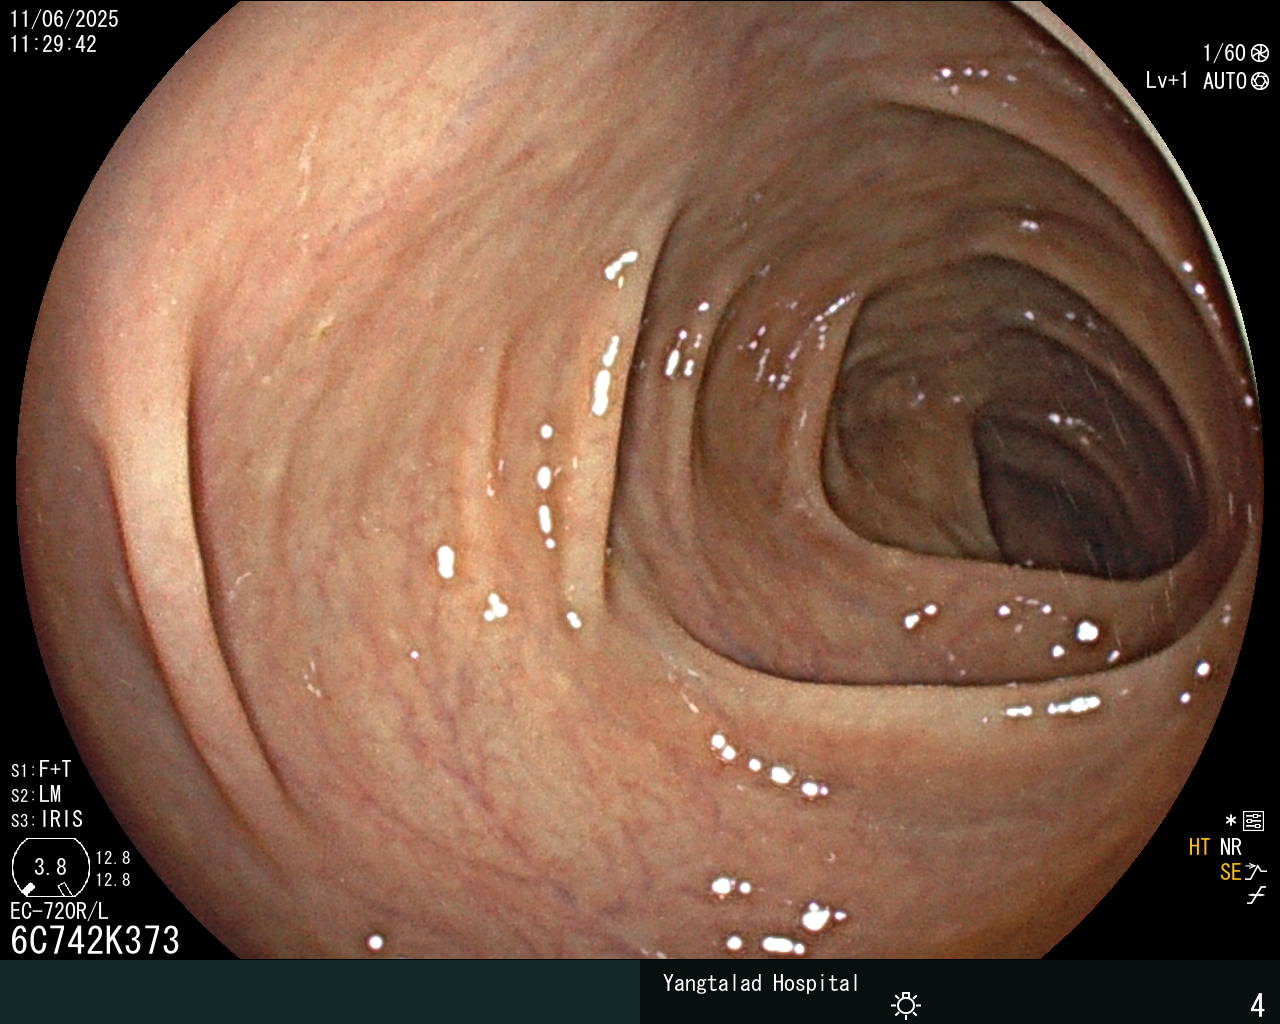
Task: Click the serial number 6C742K373
Action: pyautogui.click(x=95, y=941)
